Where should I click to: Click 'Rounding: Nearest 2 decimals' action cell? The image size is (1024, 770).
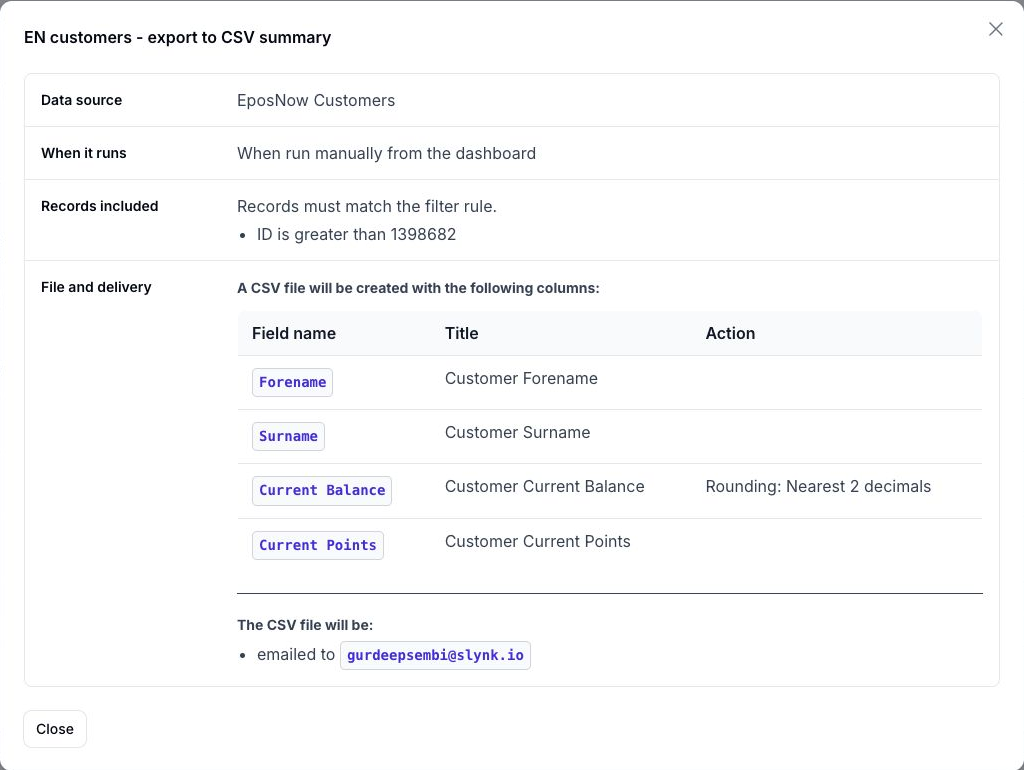pos(818,487)
